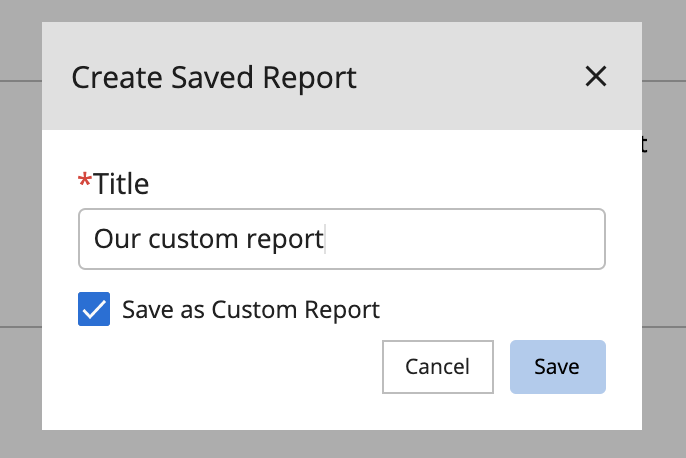Uncheck the Save as Custom Report checkbox
This screenshot has height=458, width=686.
coord(94,309)
